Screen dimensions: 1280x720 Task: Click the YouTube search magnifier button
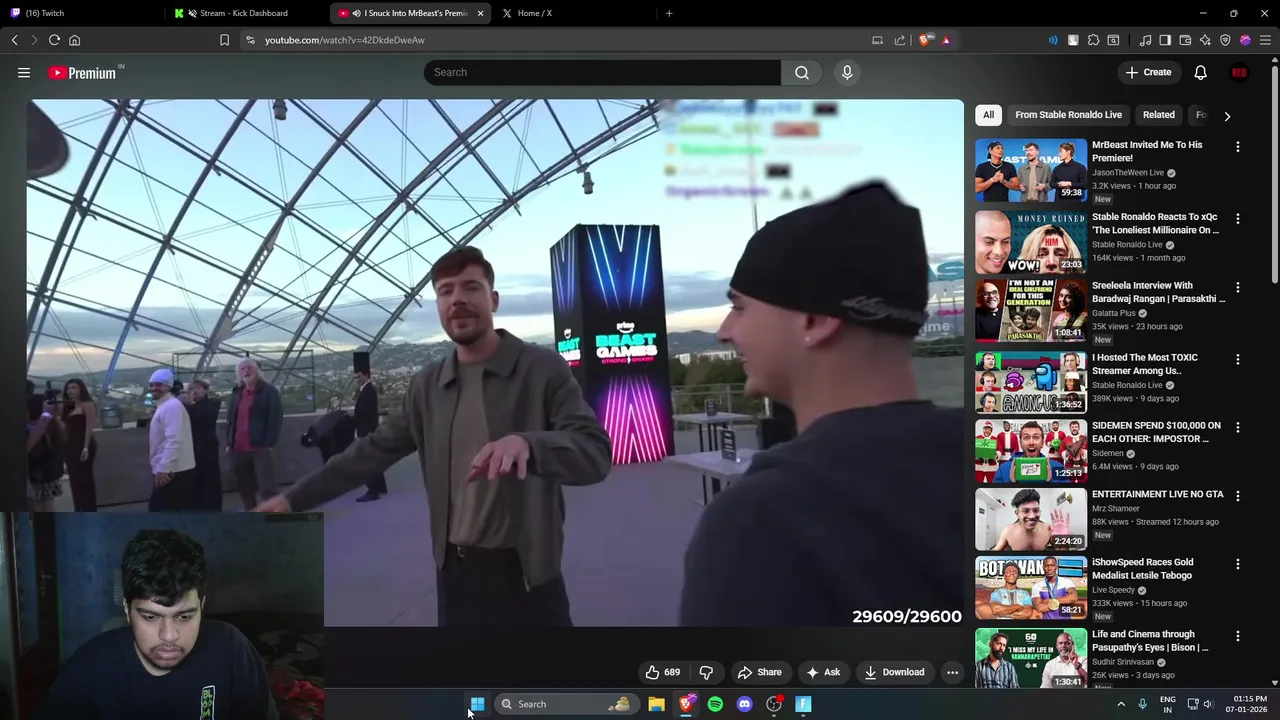(802, 72)
